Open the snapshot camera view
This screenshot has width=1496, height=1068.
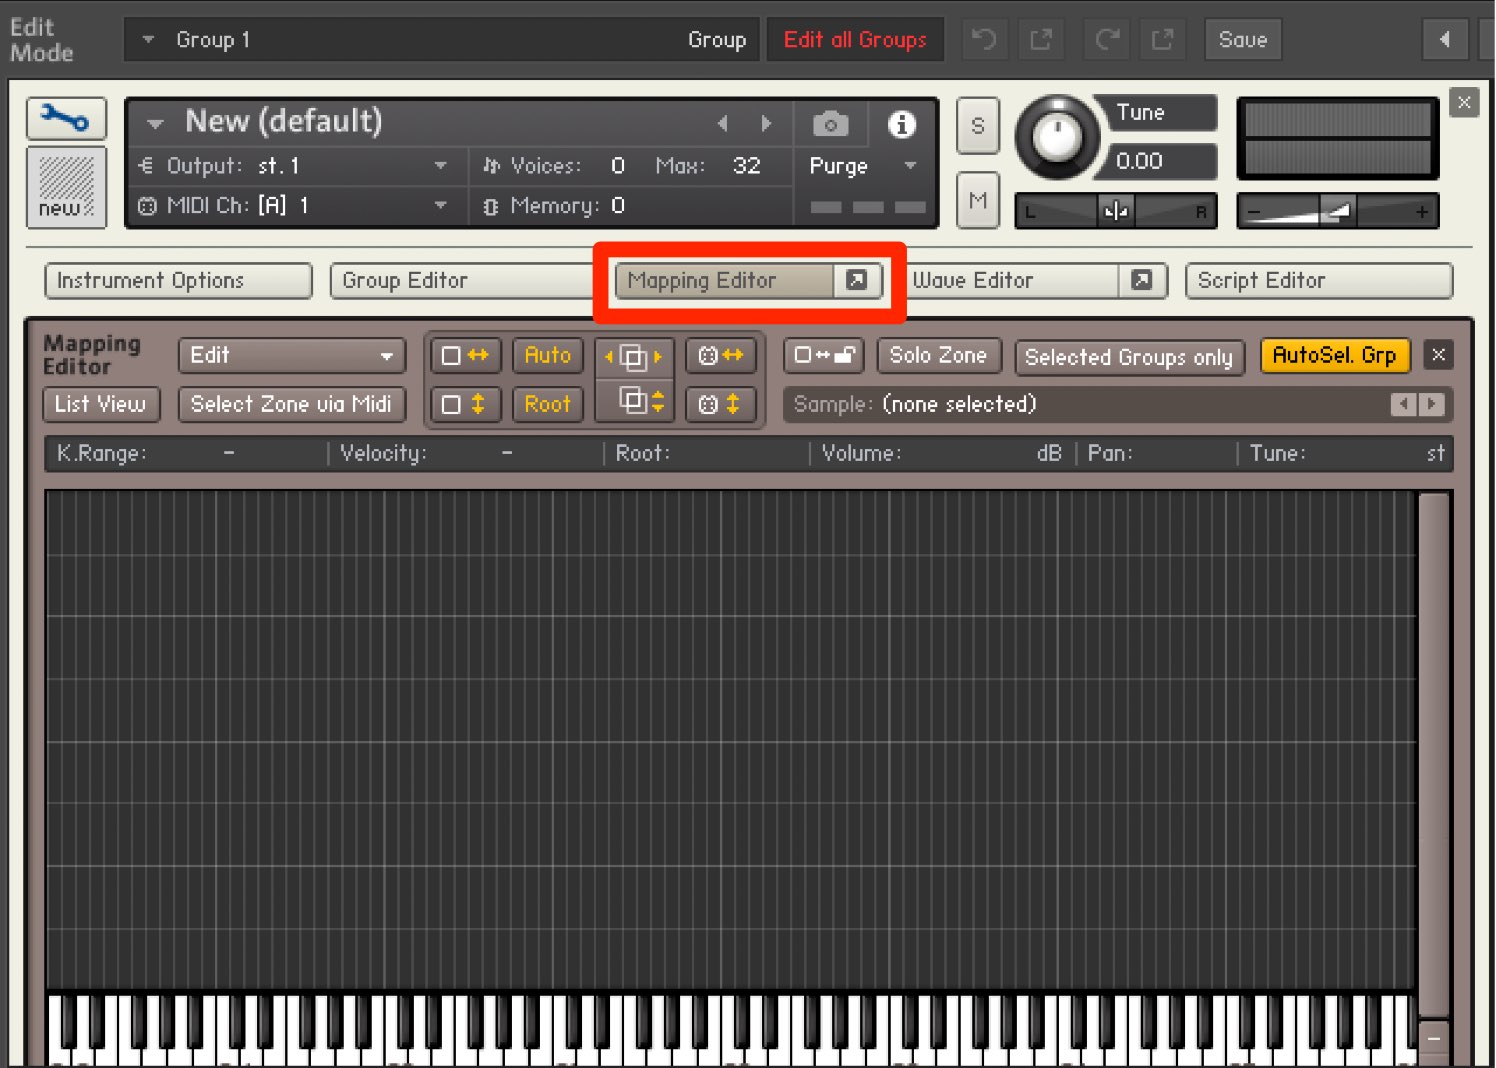pos(830,125)
